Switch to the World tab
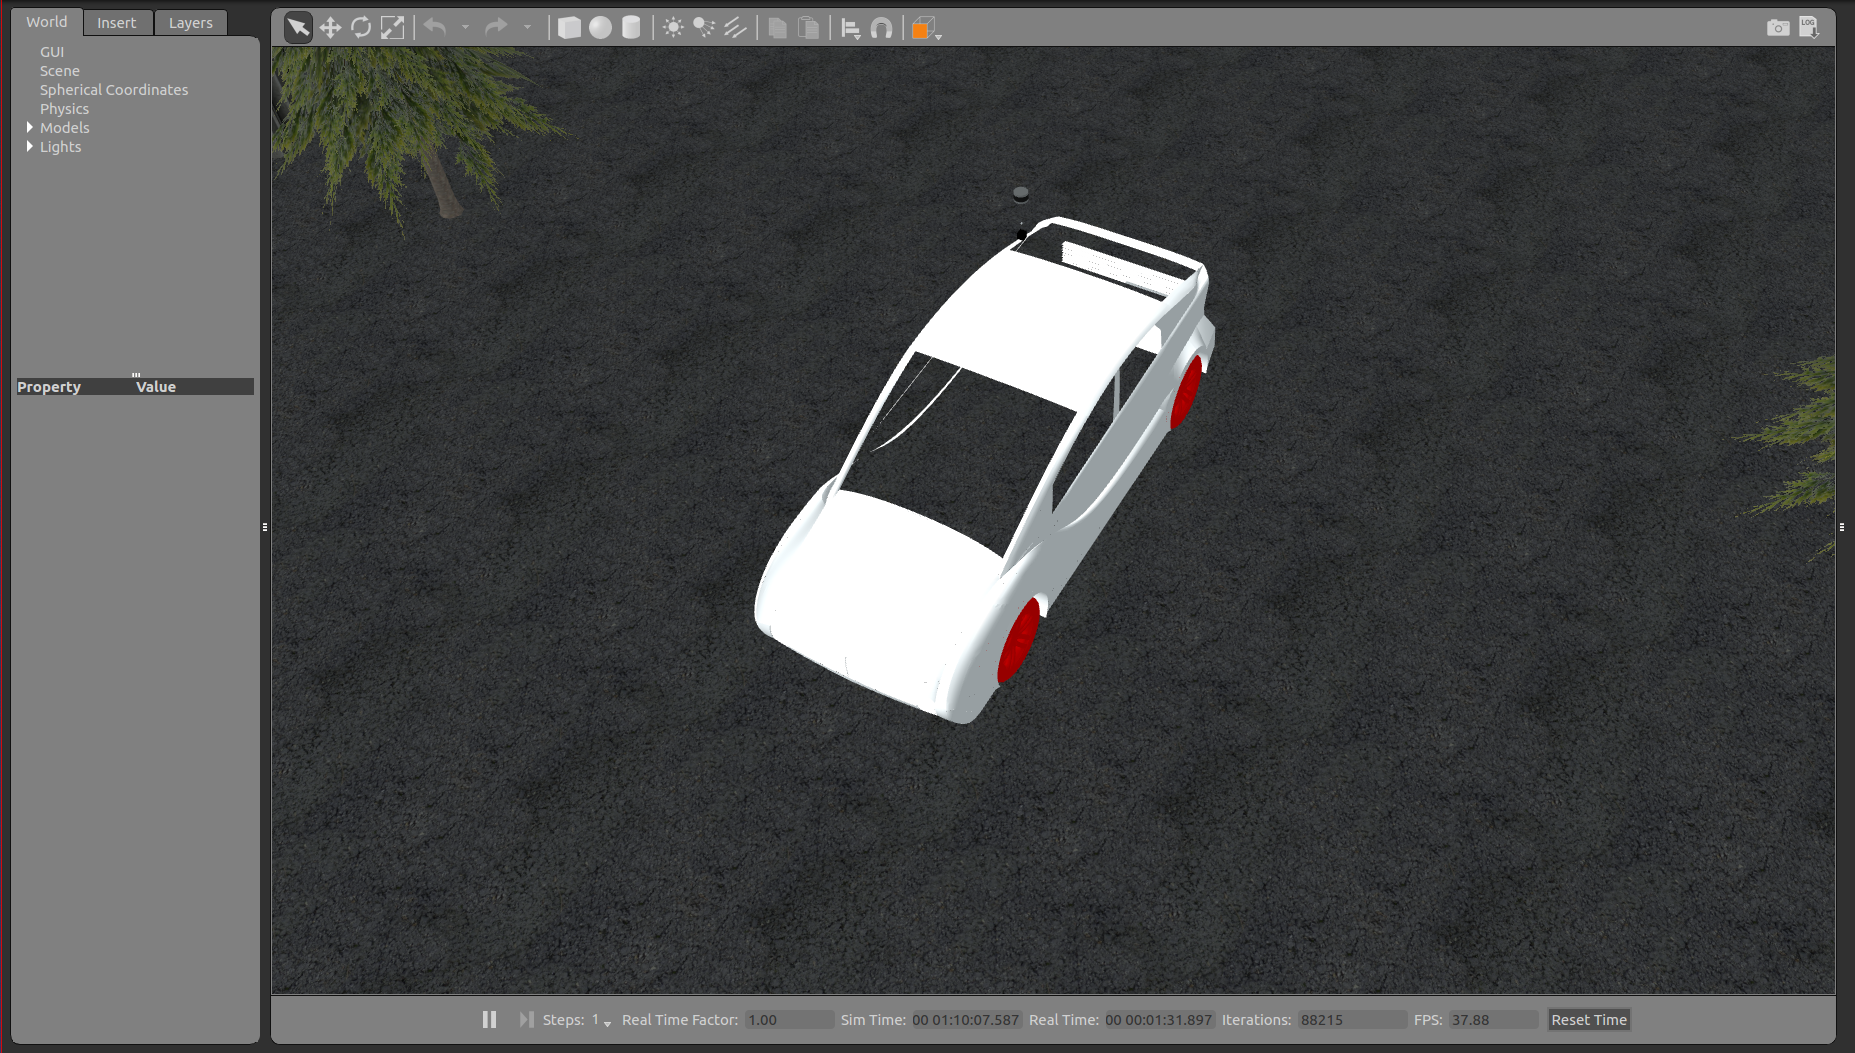 point(47,22)
